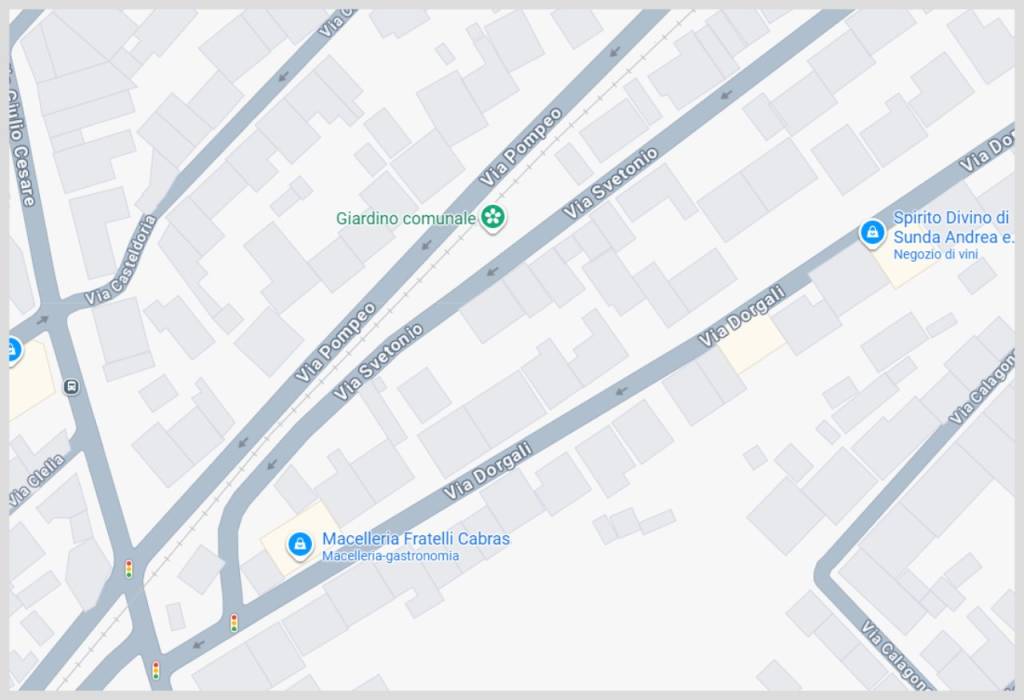
Task: Click the Macelleria Fratelli Cabras name label
Action: click(x=416, y=539)
